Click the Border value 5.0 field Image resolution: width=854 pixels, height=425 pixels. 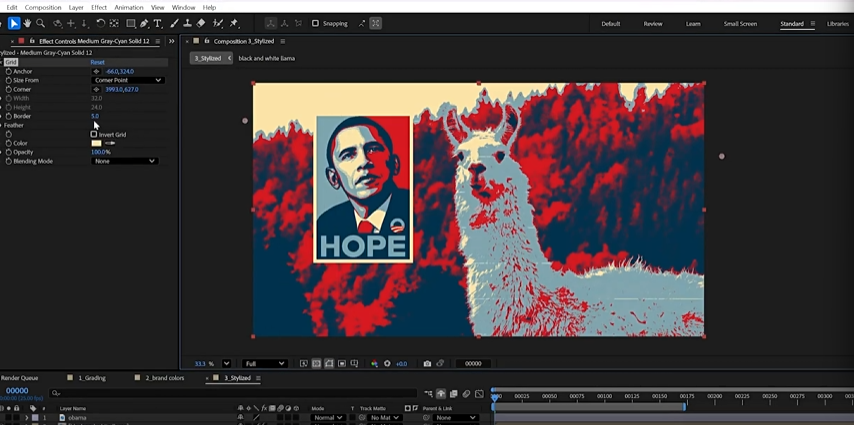click(95, 116)
